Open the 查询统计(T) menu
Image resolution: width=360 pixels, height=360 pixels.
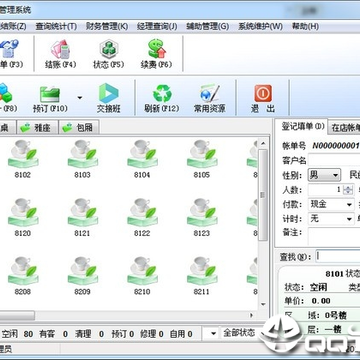coord(56,26)
